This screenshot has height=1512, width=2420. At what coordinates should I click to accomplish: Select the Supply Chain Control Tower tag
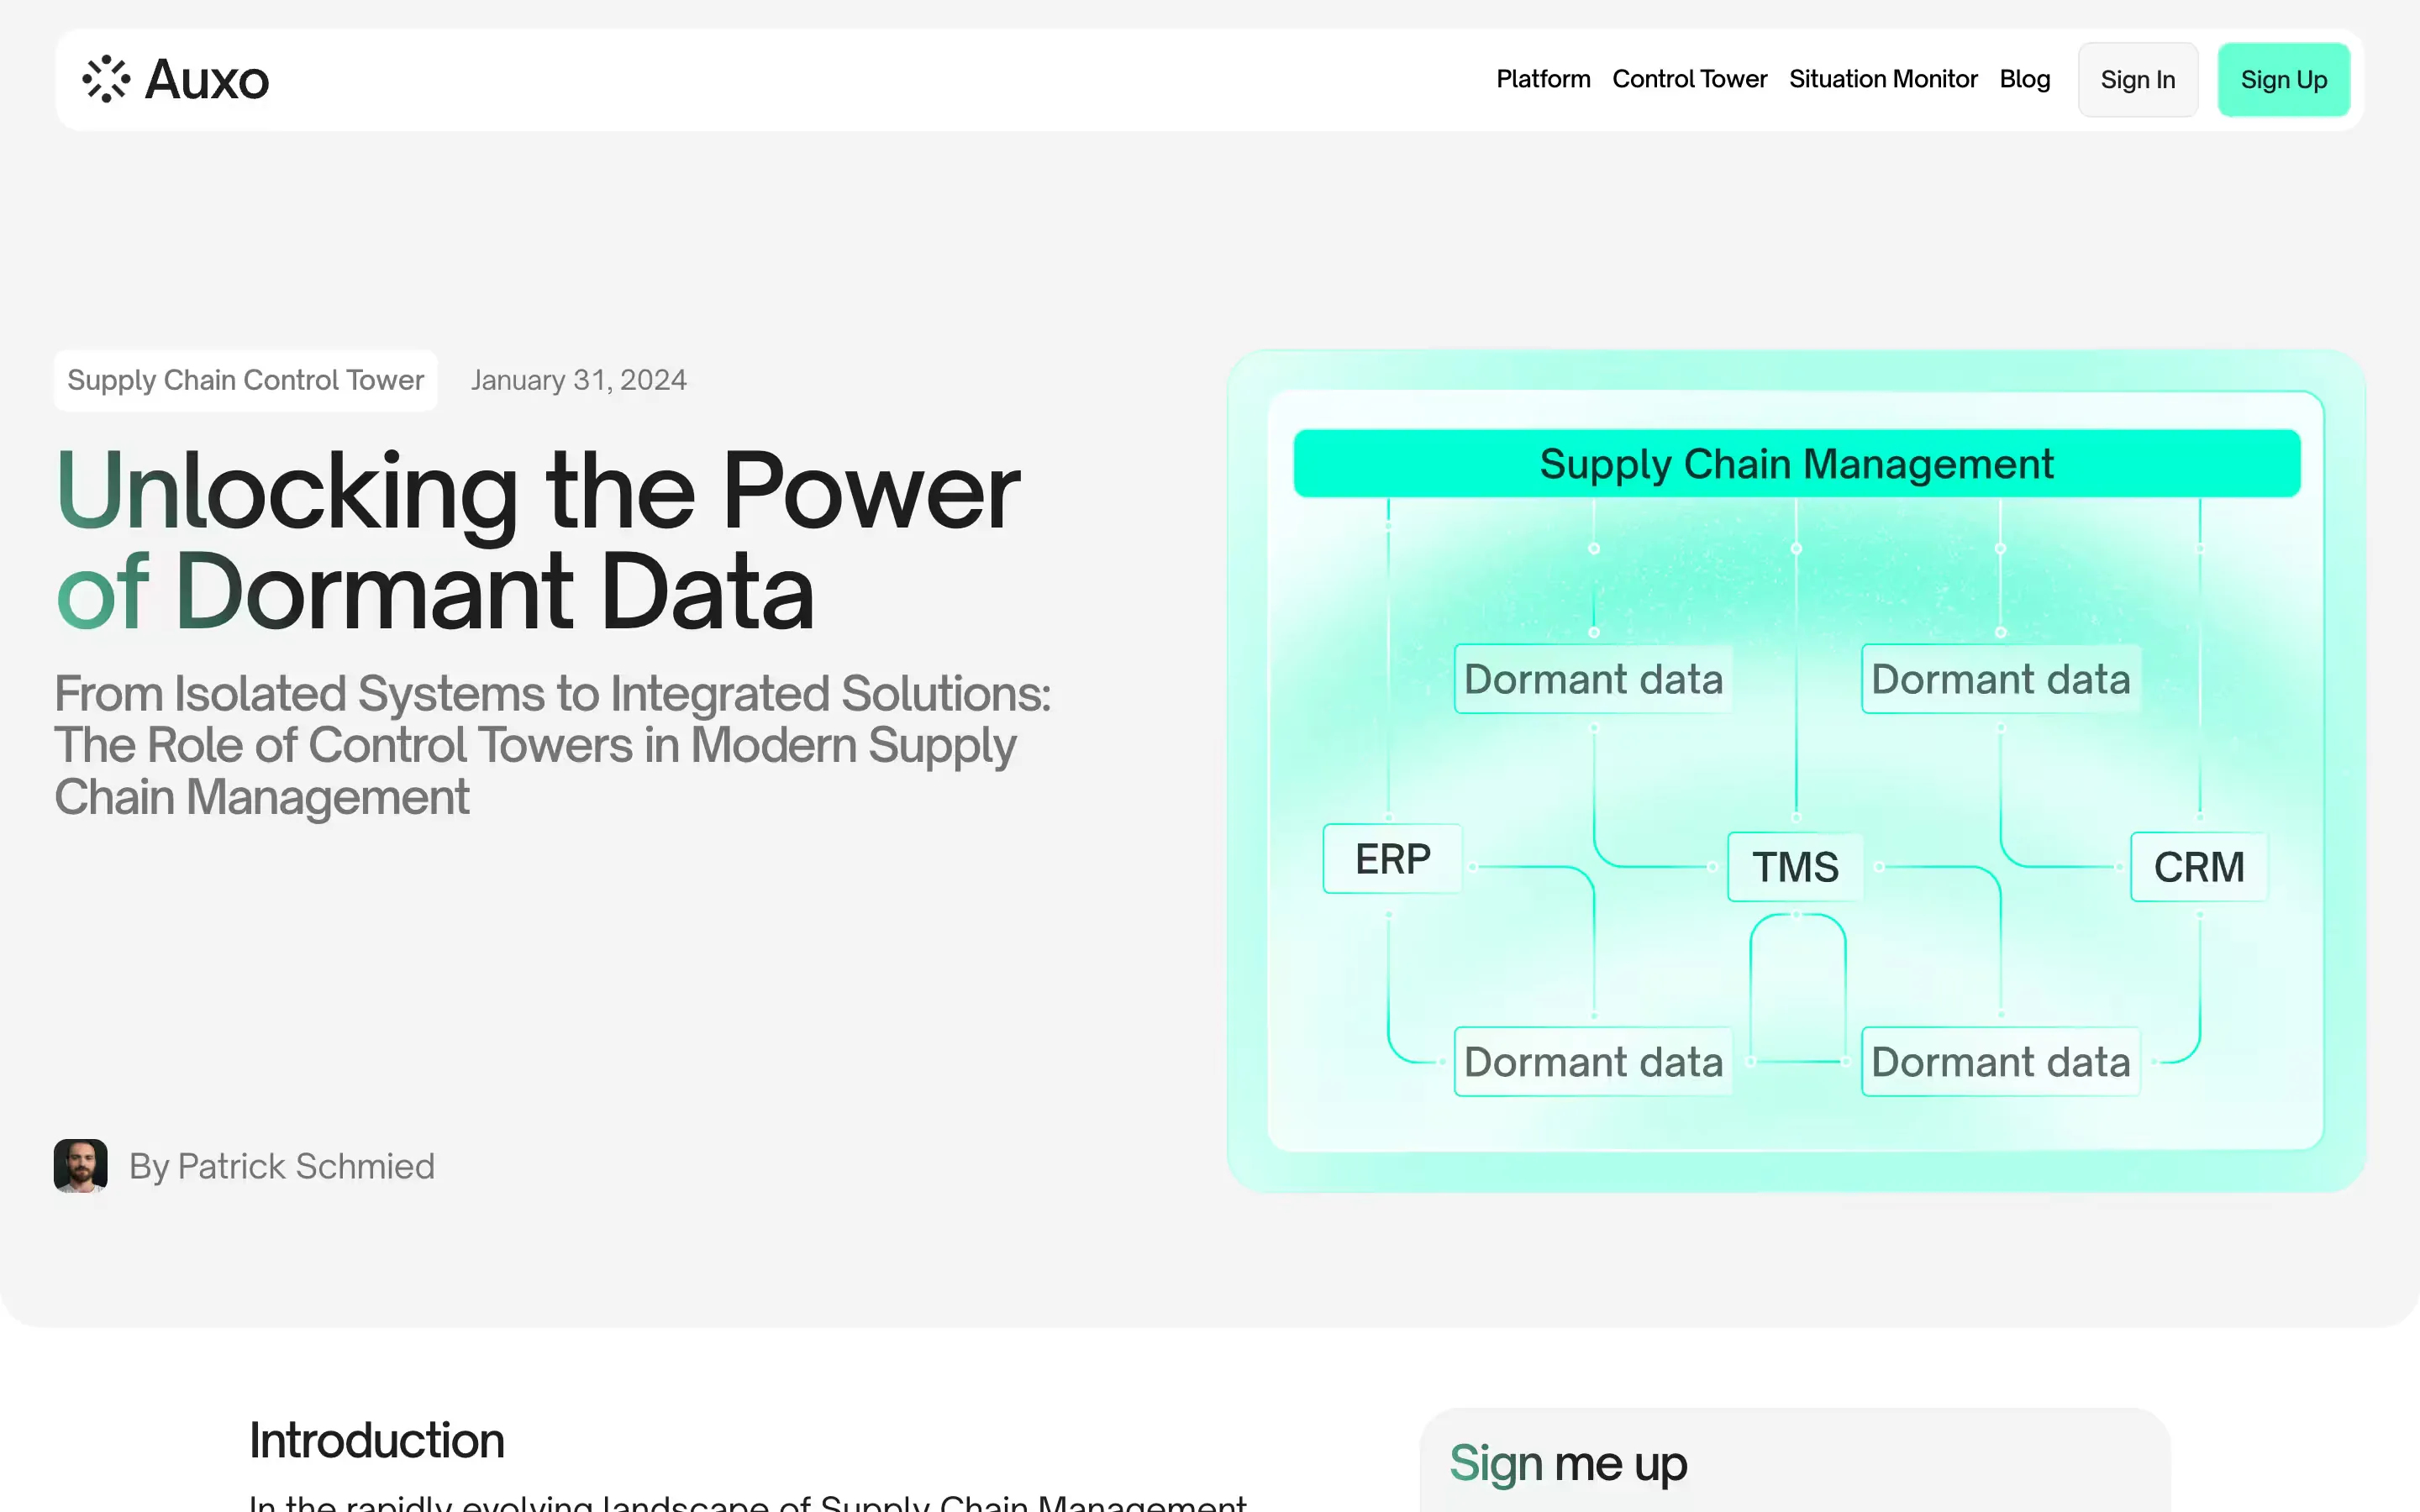coord(246,380)
